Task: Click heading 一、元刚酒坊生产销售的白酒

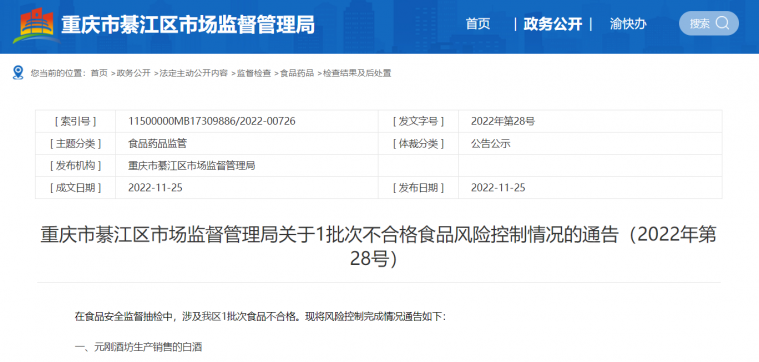Action: (x=138, y=347)
